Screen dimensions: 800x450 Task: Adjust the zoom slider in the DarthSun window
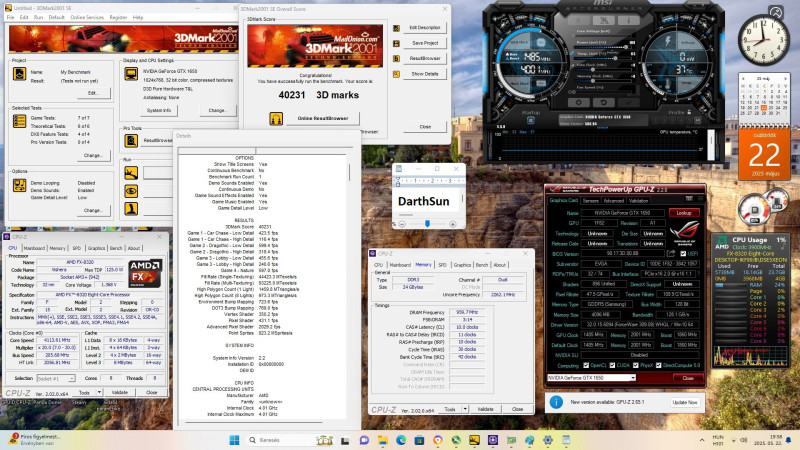point(428,223)
